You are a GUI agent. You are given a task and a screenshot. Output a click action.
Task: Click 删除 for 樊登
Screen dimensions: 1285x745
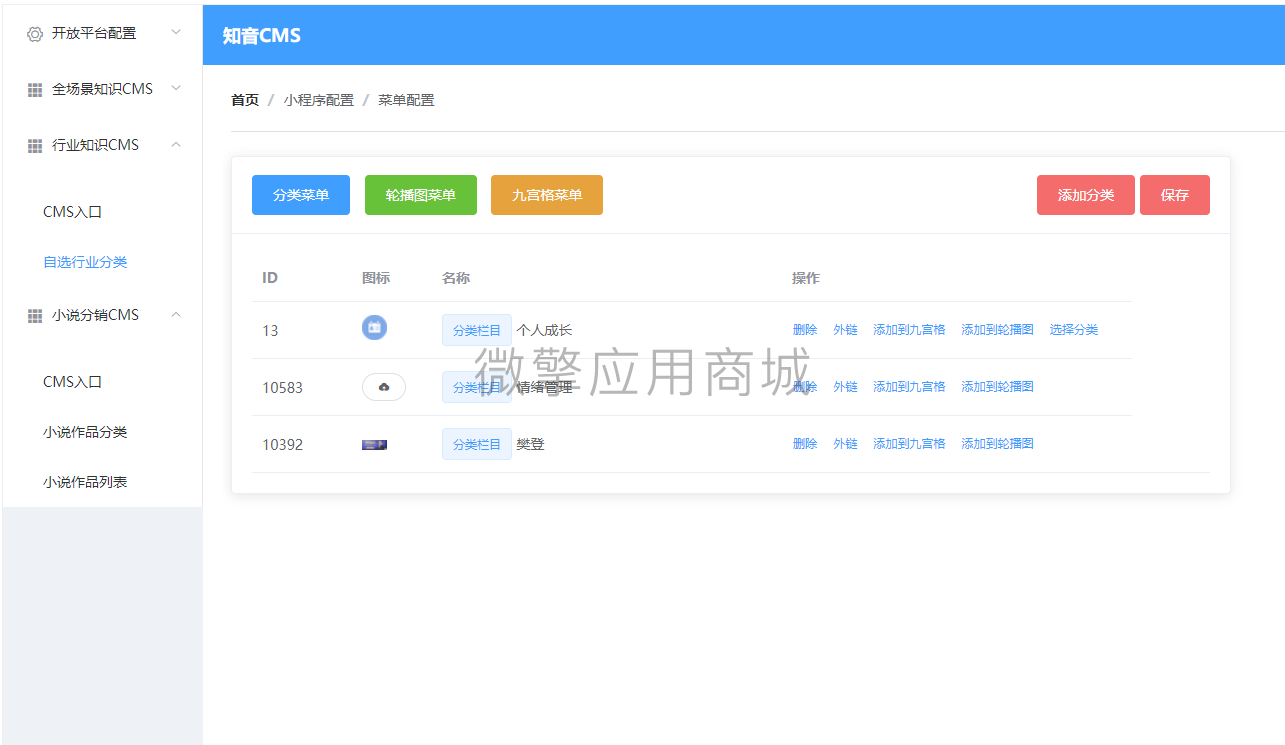[x=805, y=444]
